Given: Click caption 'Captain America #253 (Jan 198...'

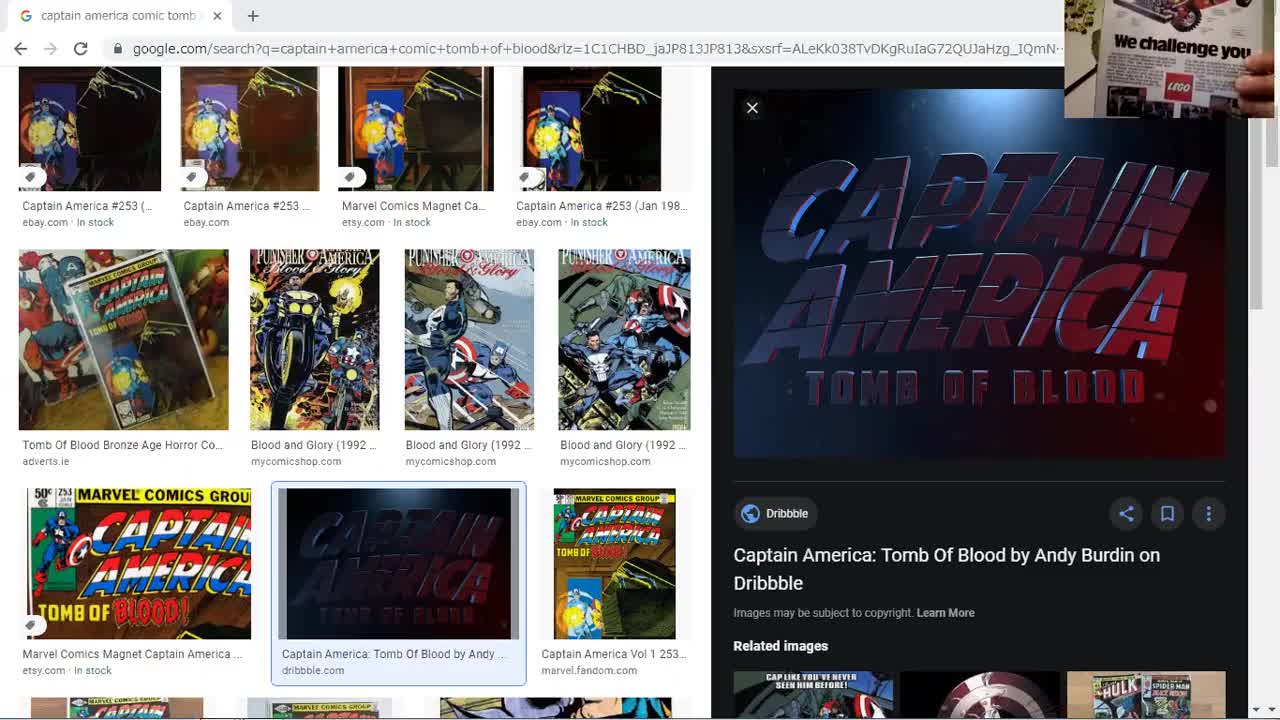Looking at the screenshot, I should click(601, 206).
